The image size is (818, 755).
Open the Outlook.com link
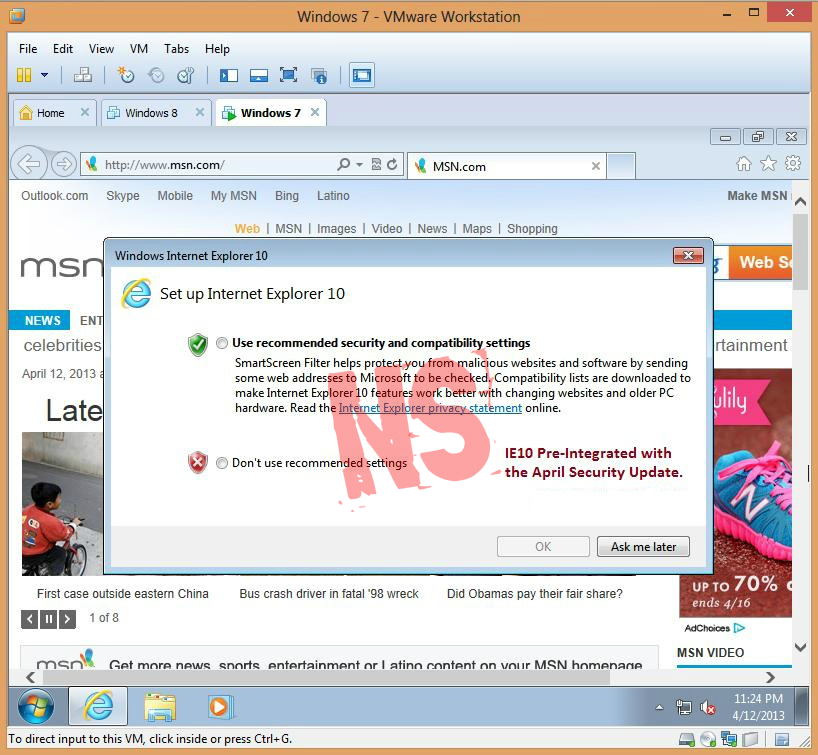(x=54, y=196)
